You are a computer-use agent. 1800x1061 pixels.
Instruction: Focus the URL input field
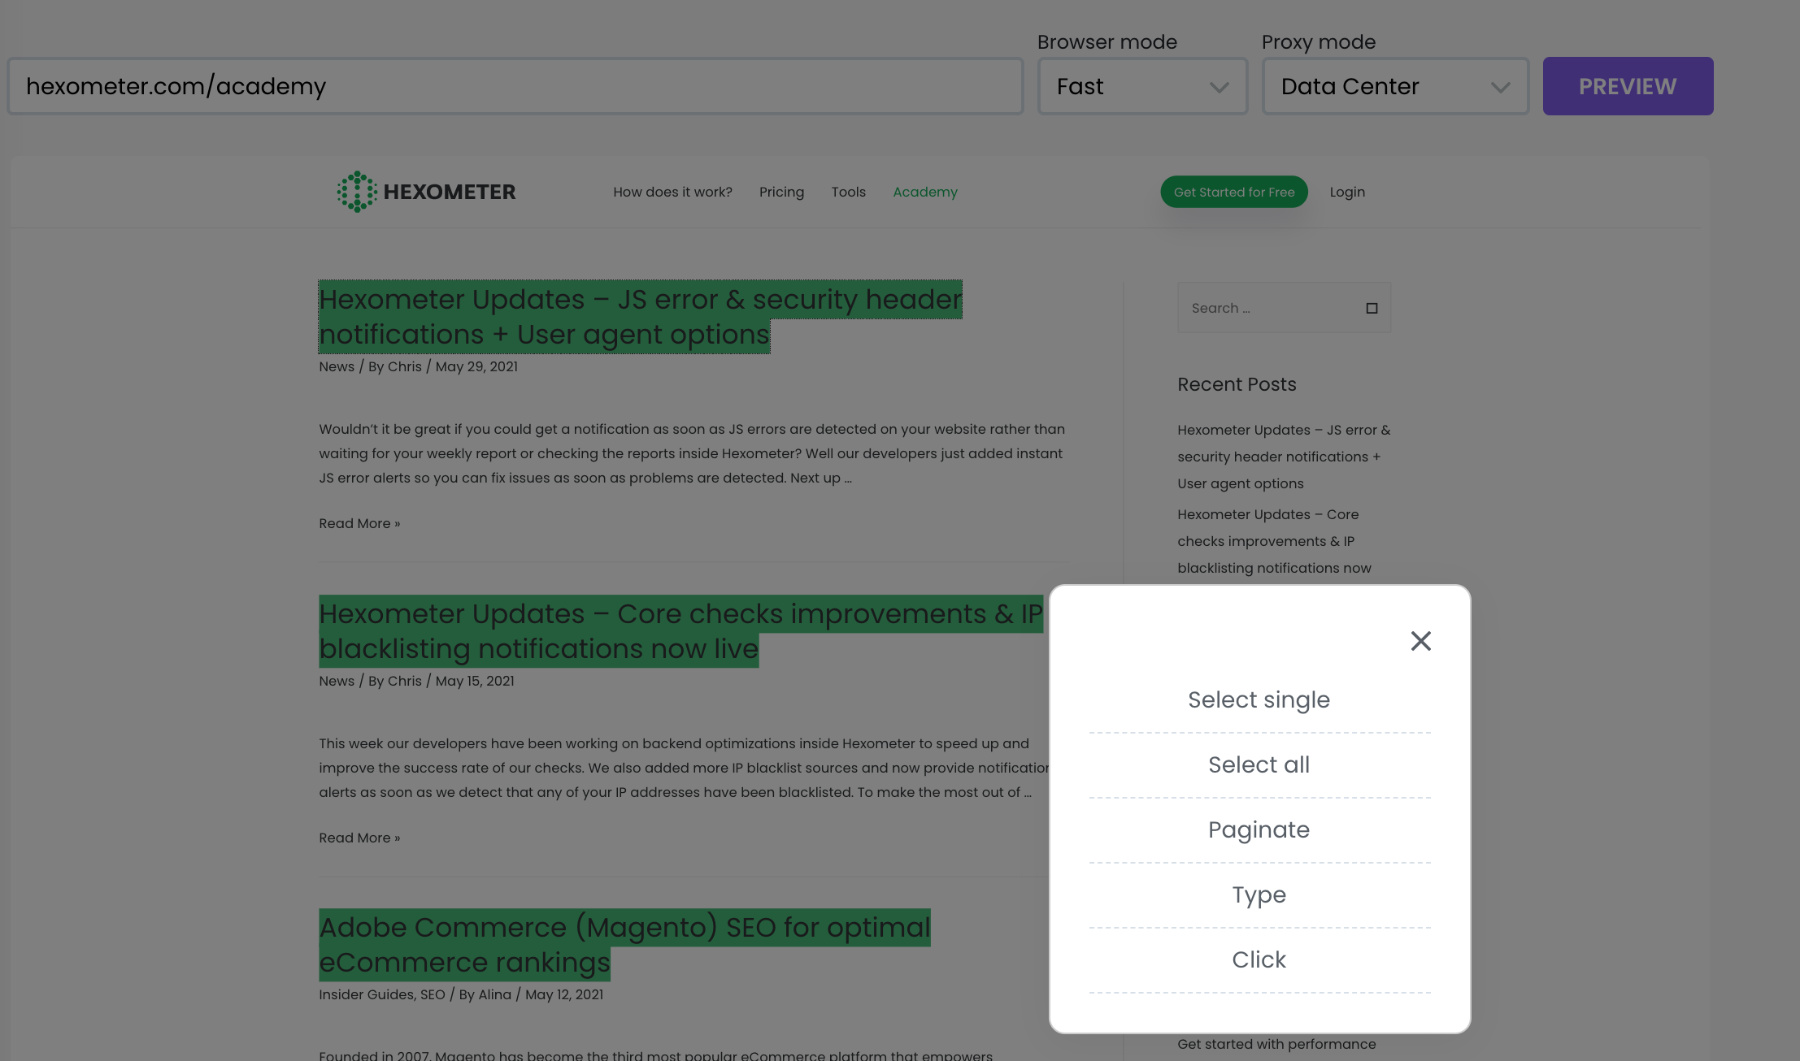[x=515, y=86]
